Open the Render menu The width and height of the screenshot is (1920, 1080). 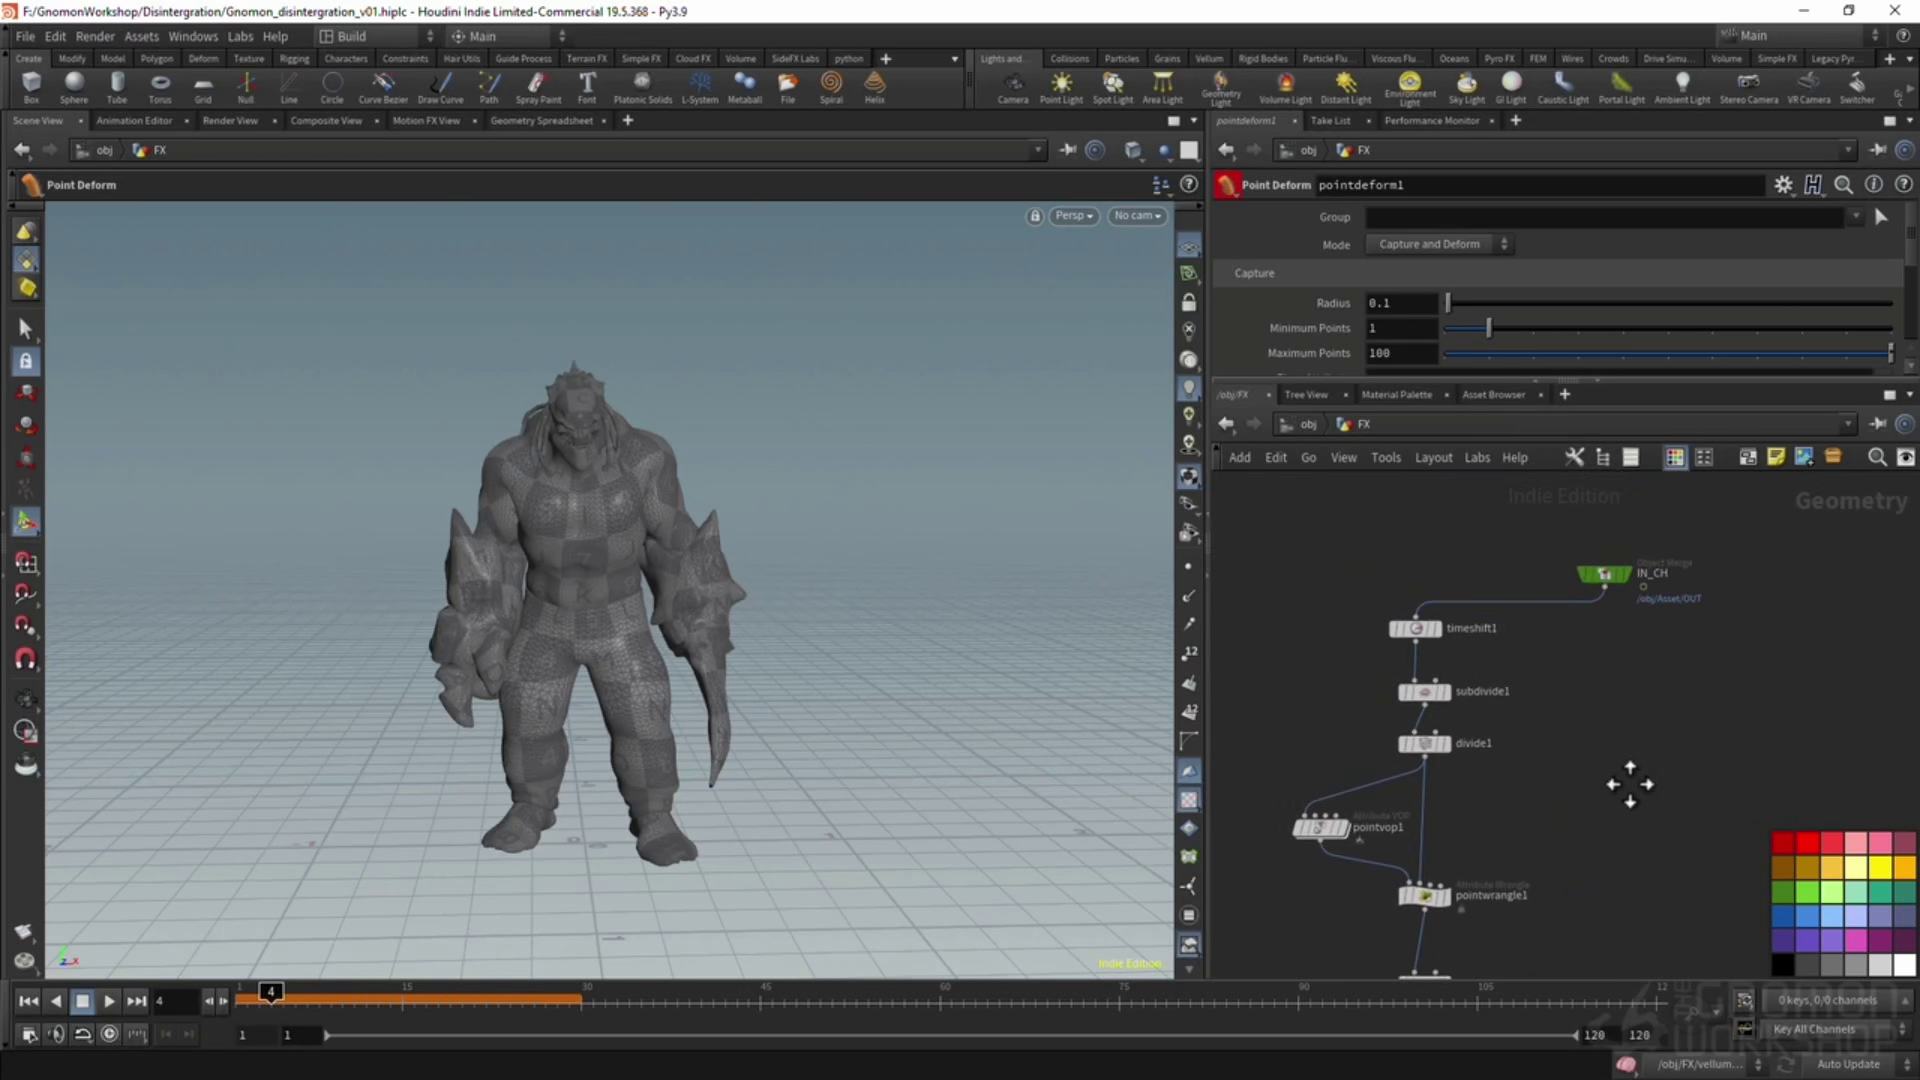point(95,36)
